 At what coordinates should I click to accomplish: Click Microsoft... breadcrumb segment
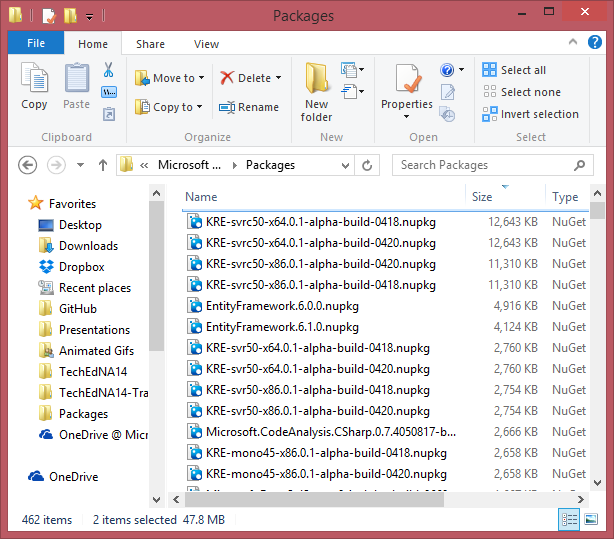(x=190, y=165)
